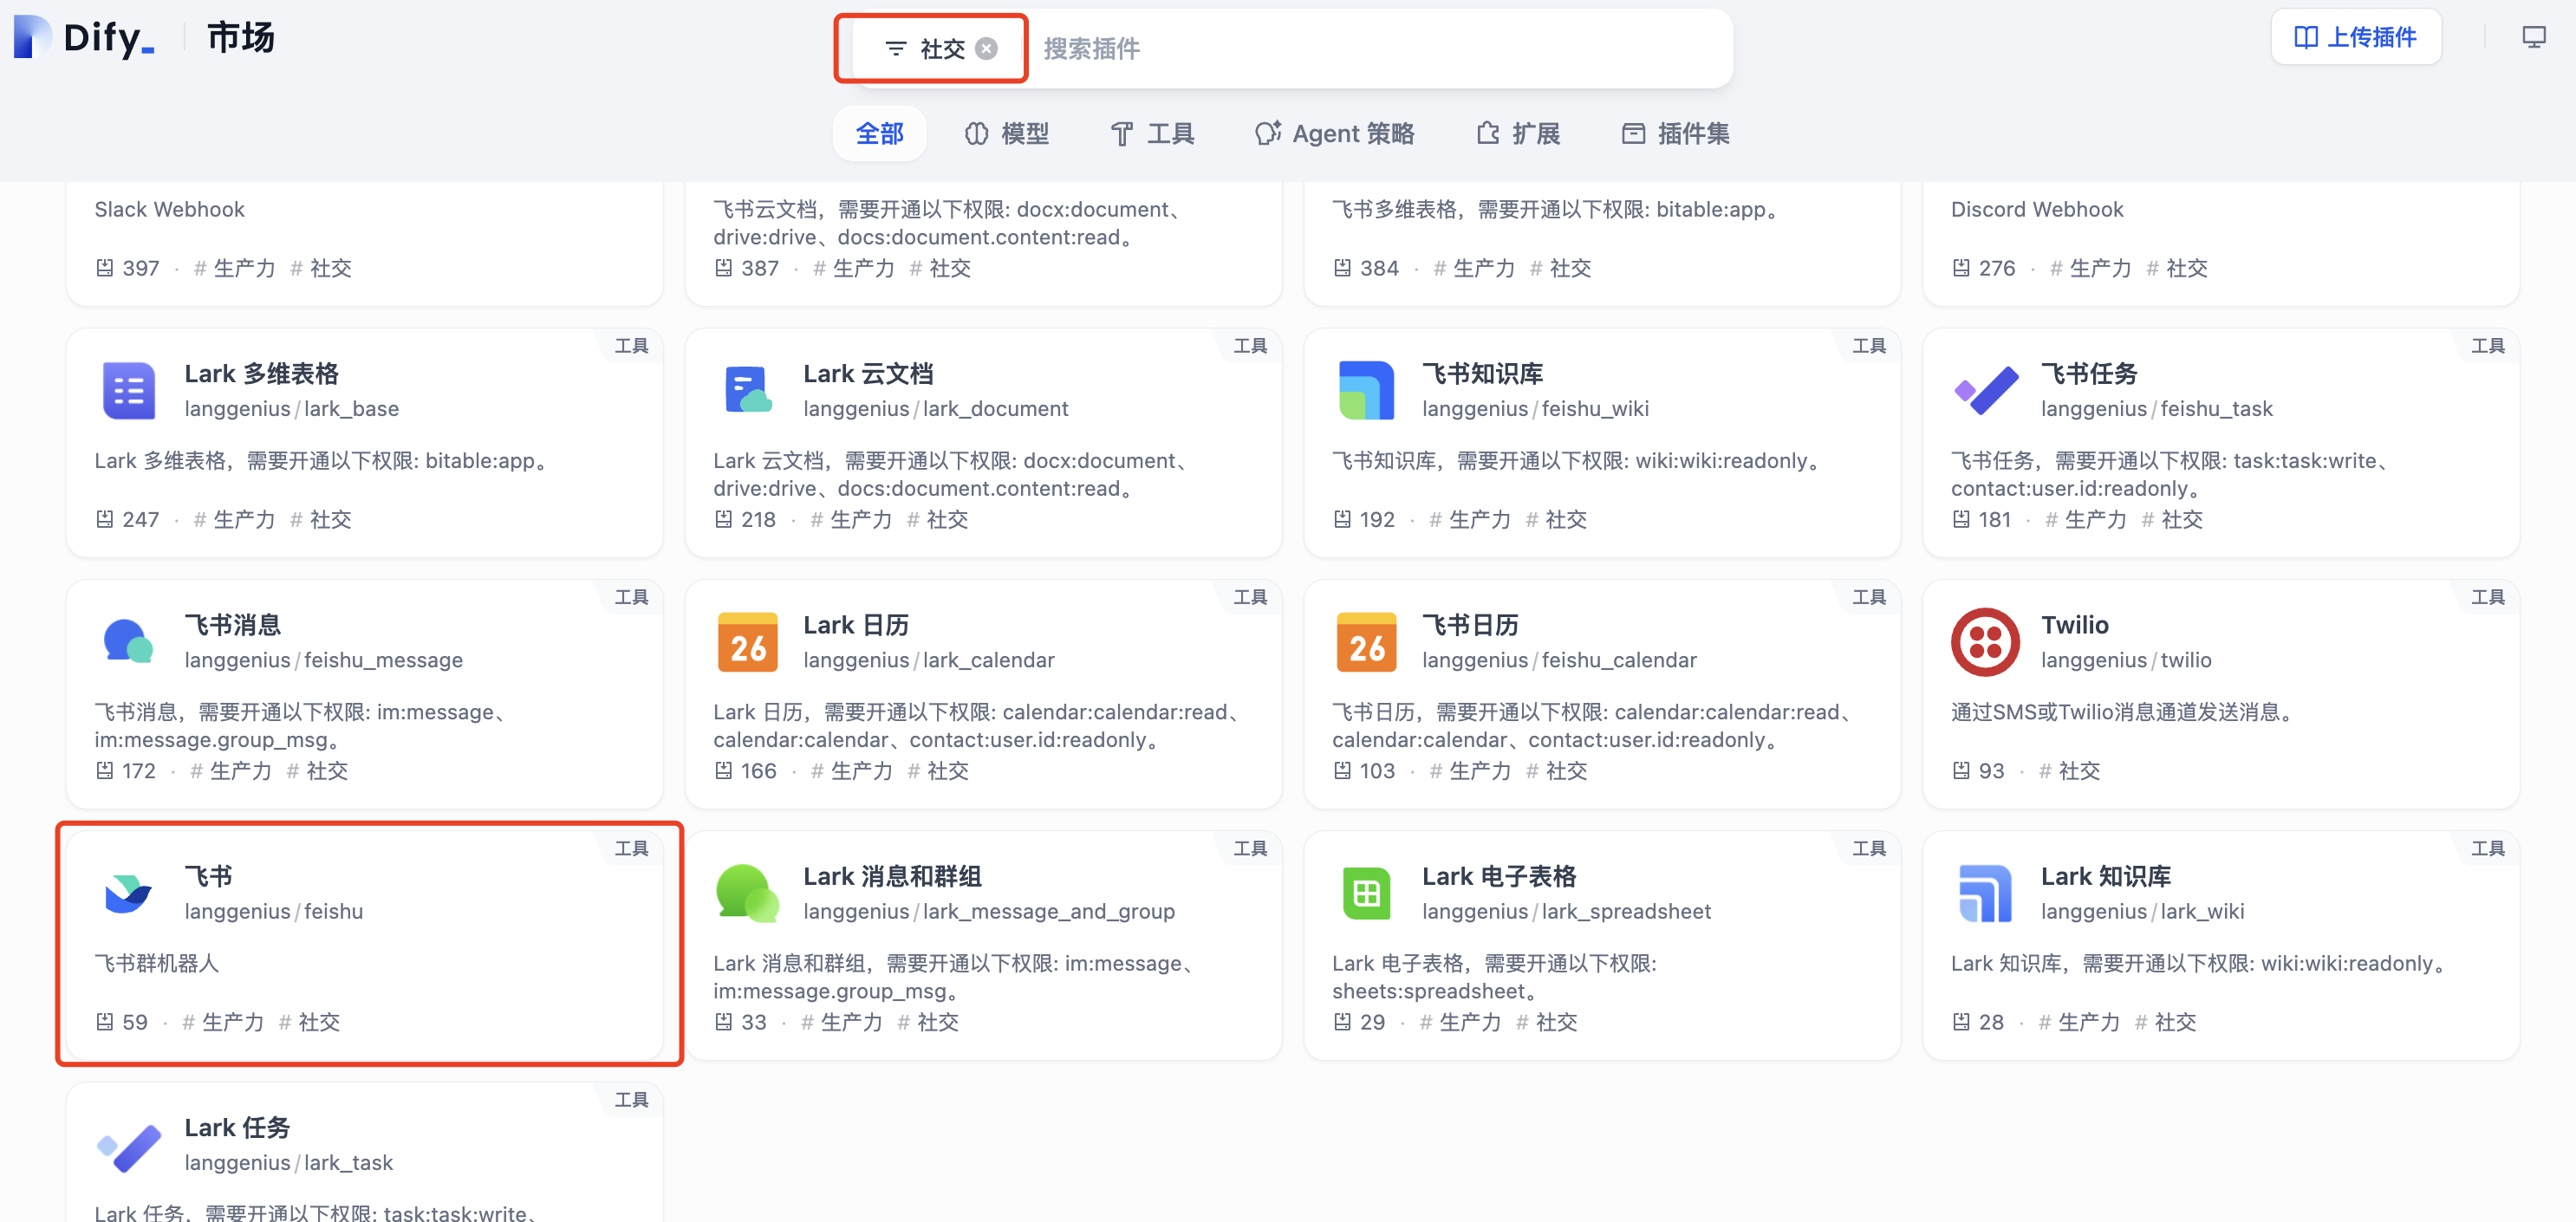Open the Lark 知识库 plugin card
Image resolution: width=2576 pixels, height=1222 pixels.
[2220, 945]
